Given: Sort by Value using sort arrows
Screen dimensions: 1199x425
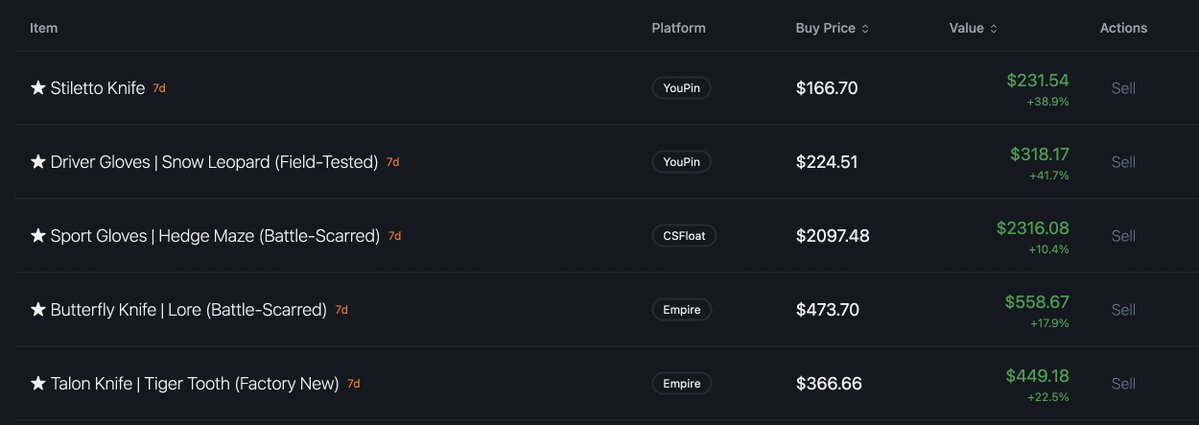Looking at the screenshot, I should point(993,28).
